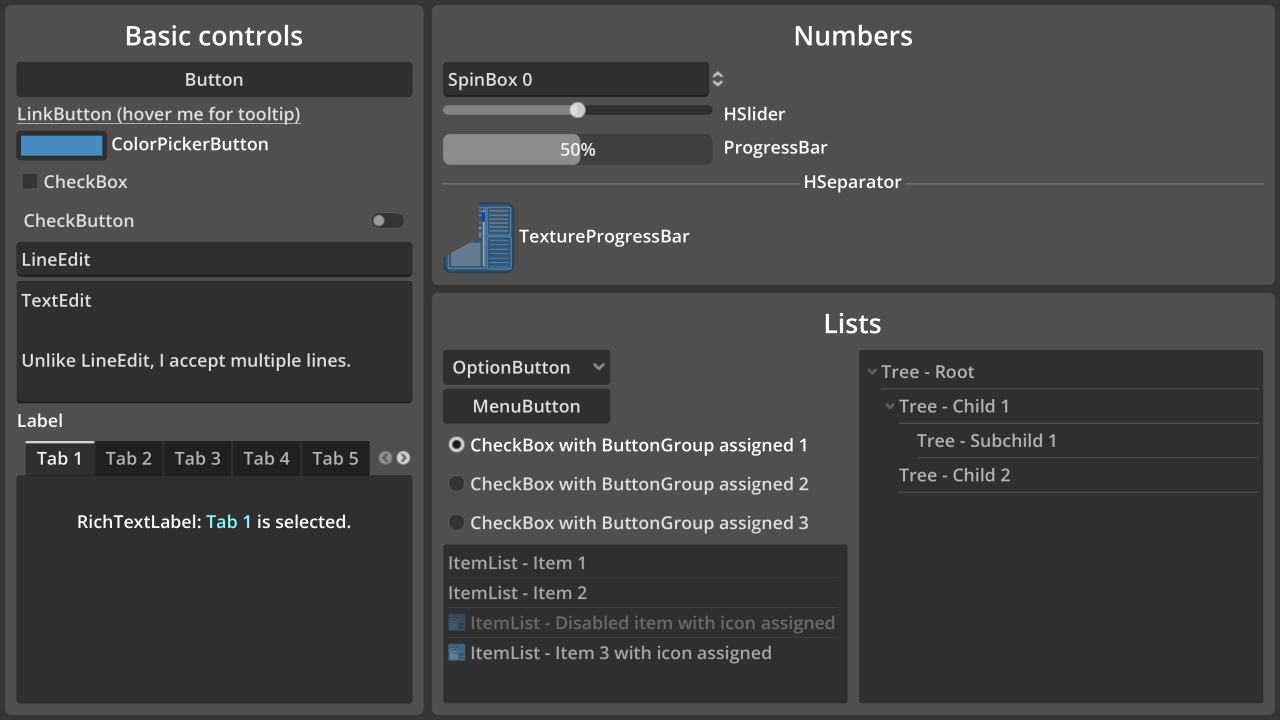Open the MenuButton menu
The image size is (1280, 720).
(x=526, y=406)
